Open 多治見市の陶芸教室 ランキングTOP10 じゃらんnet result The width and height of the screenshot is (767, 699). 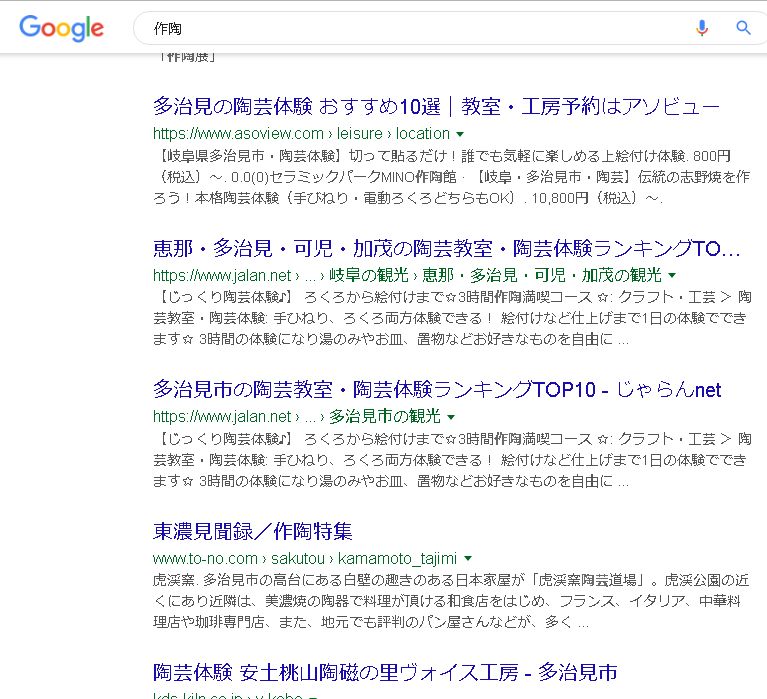click(x=437, y=390)
